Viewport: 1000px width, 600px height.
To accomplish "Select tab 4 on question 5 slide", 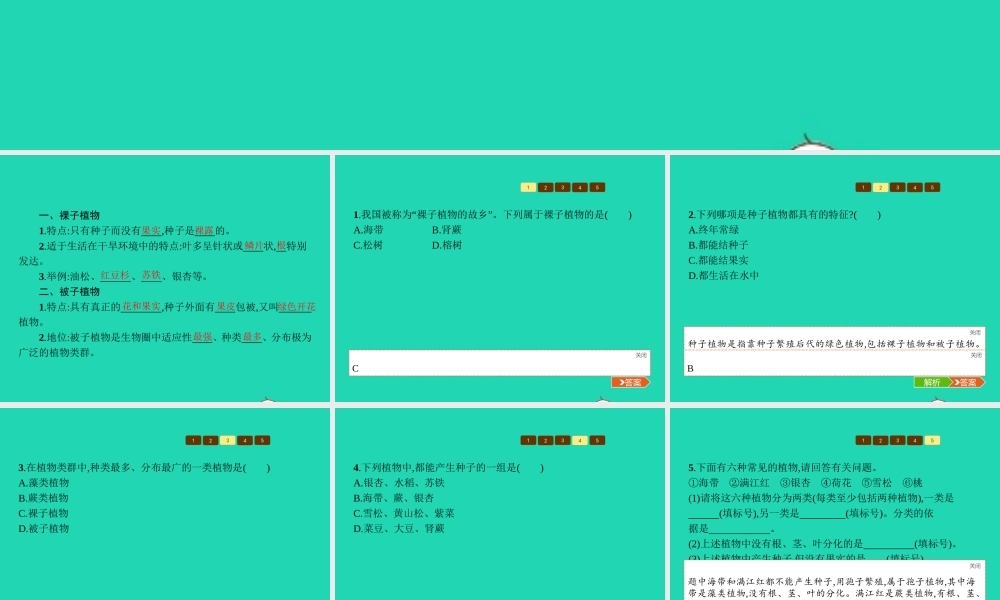I will pos(915,441).
